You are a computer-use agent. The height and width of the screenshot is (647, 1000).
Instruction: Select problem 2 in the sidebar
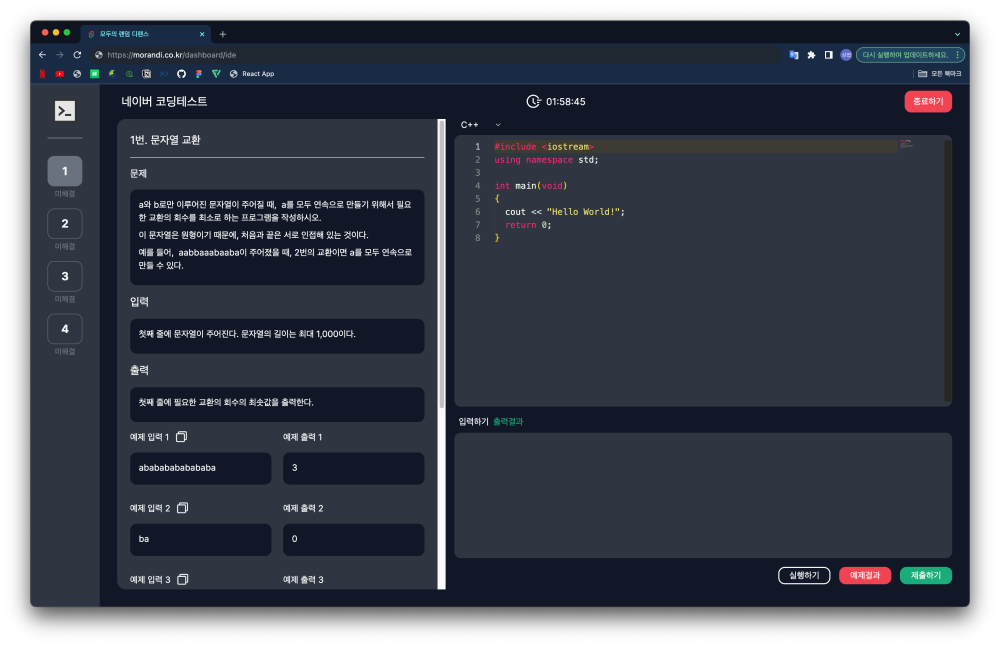[65, 224]
